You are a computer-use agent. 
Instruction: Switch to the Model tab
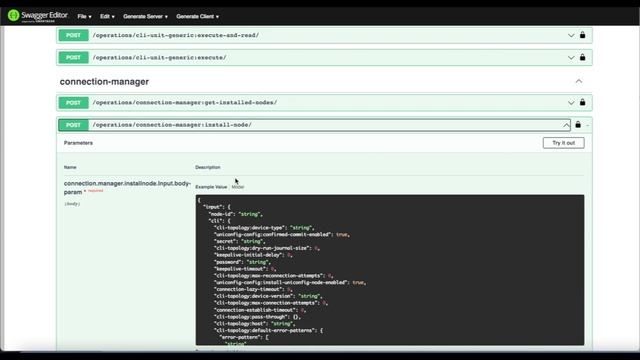click(x=238, y=187)
